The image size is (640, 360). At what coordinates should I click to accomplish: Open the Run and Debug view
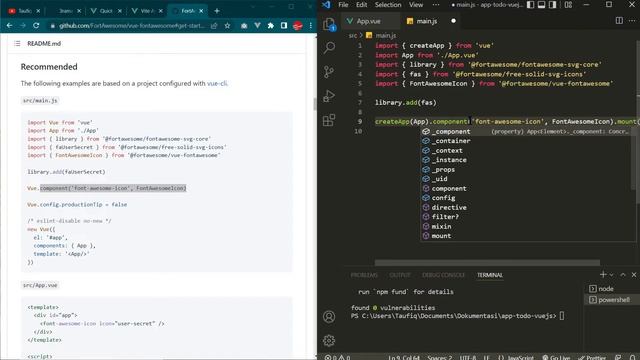click(329, 96)
